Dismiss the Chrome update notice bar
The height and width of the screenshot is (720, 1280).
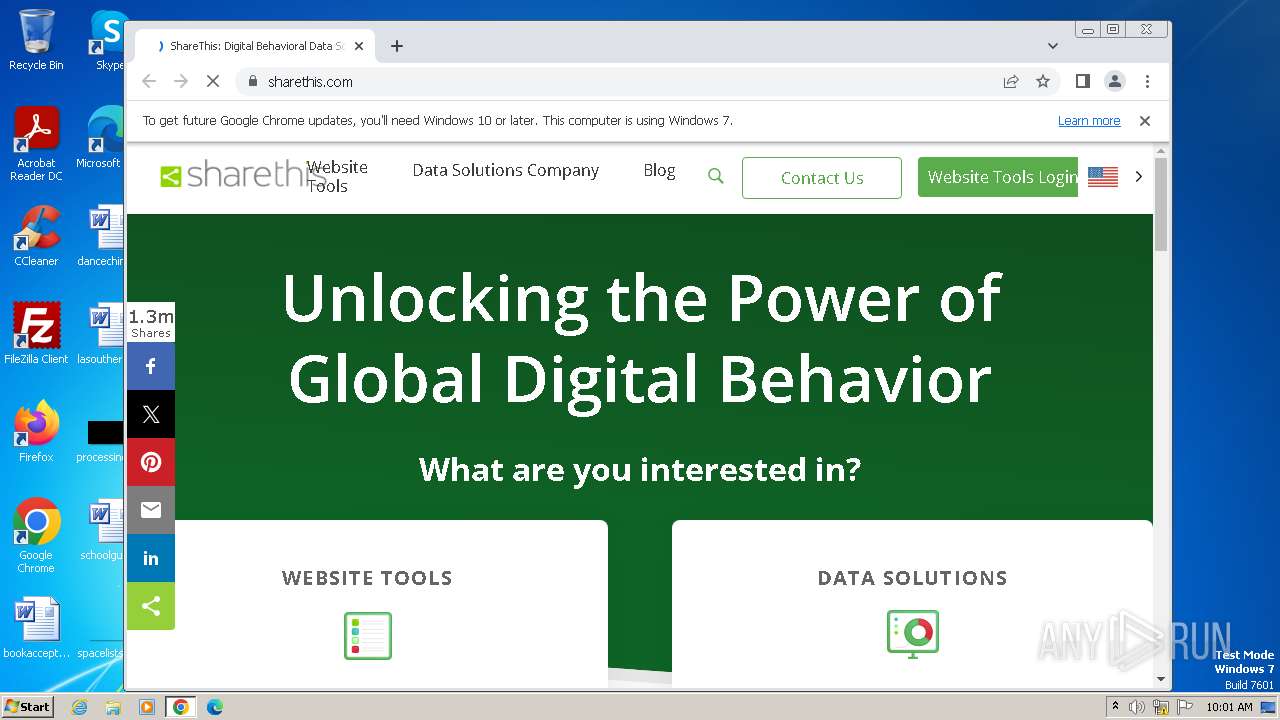click(x=1145, y=121)
